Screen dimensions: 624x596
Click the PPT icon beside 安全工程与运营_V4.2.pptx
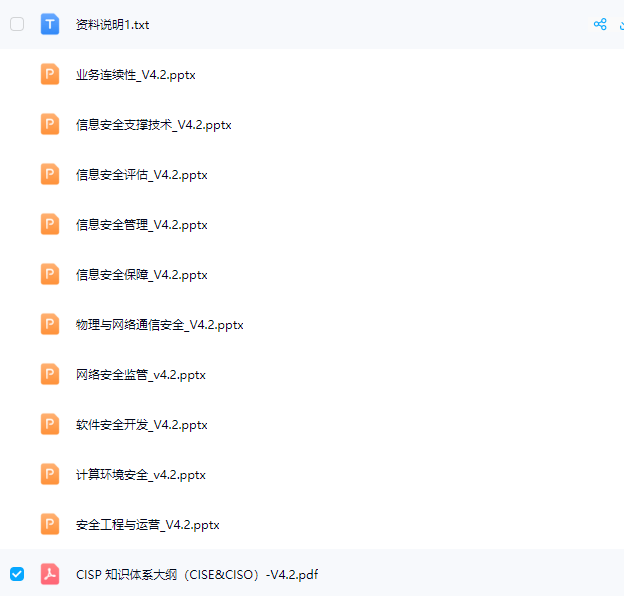pyautogui.click(x=50, y=524)
